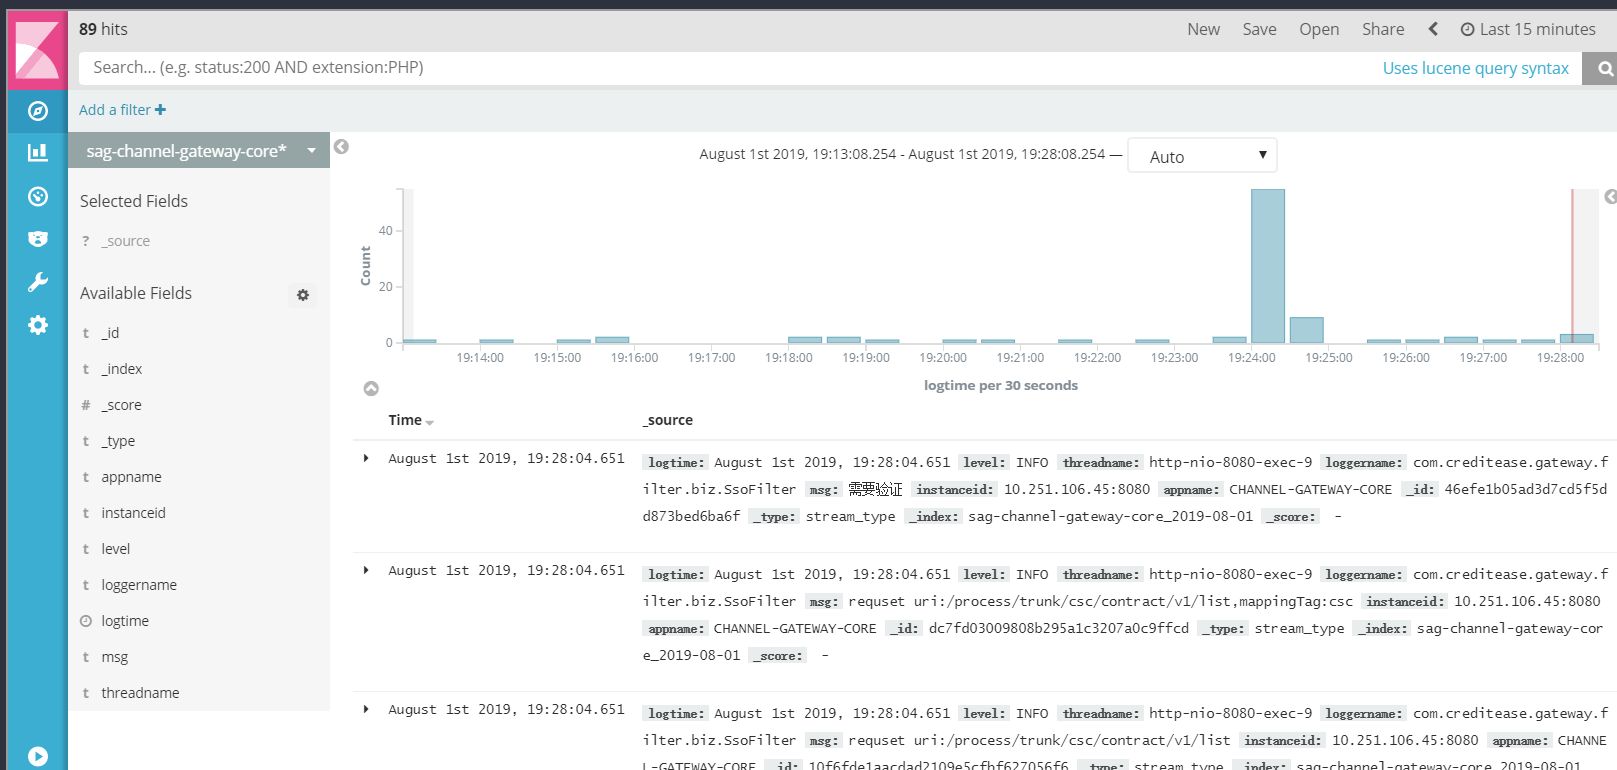The height and width of the screenshot is (770, 1617).
Task: Click the Kibana logo
Action: pyautogui.click(x=37, y=50)
